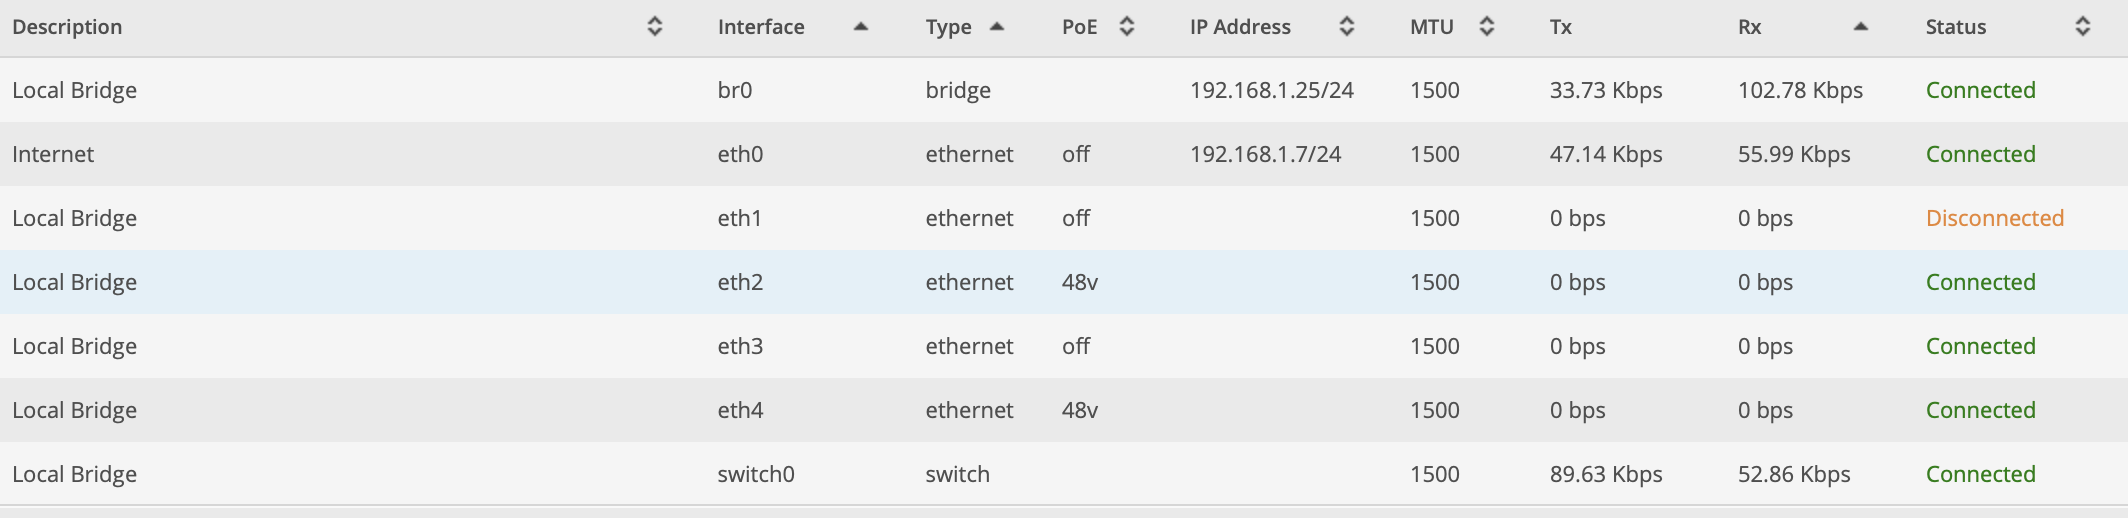
Task: Click the Description column sort icon
Action: pos(655,27)
